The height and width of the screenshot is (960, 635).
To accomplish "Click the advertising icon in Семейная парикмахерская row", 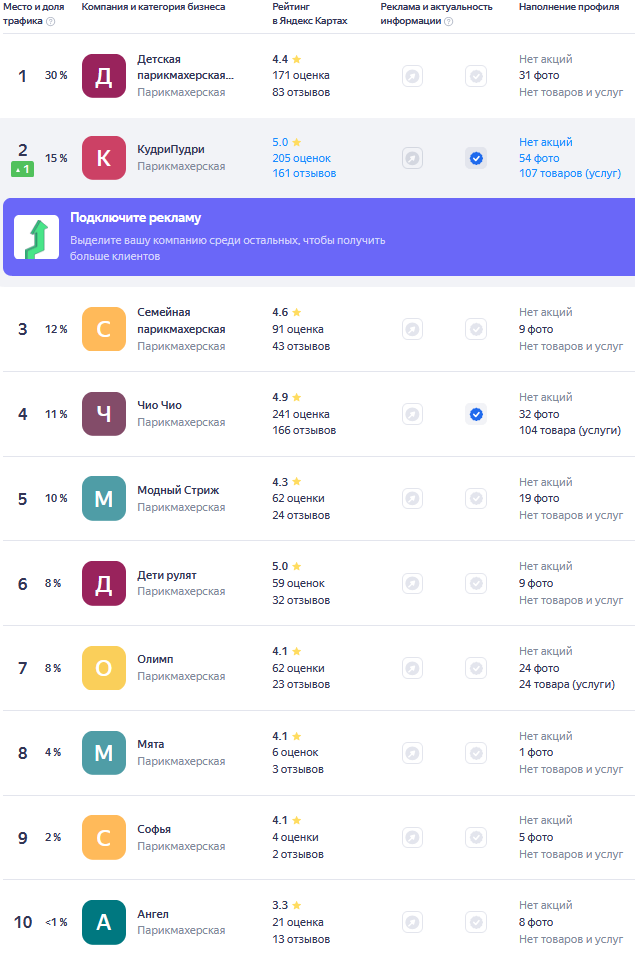I will (413, 329).
